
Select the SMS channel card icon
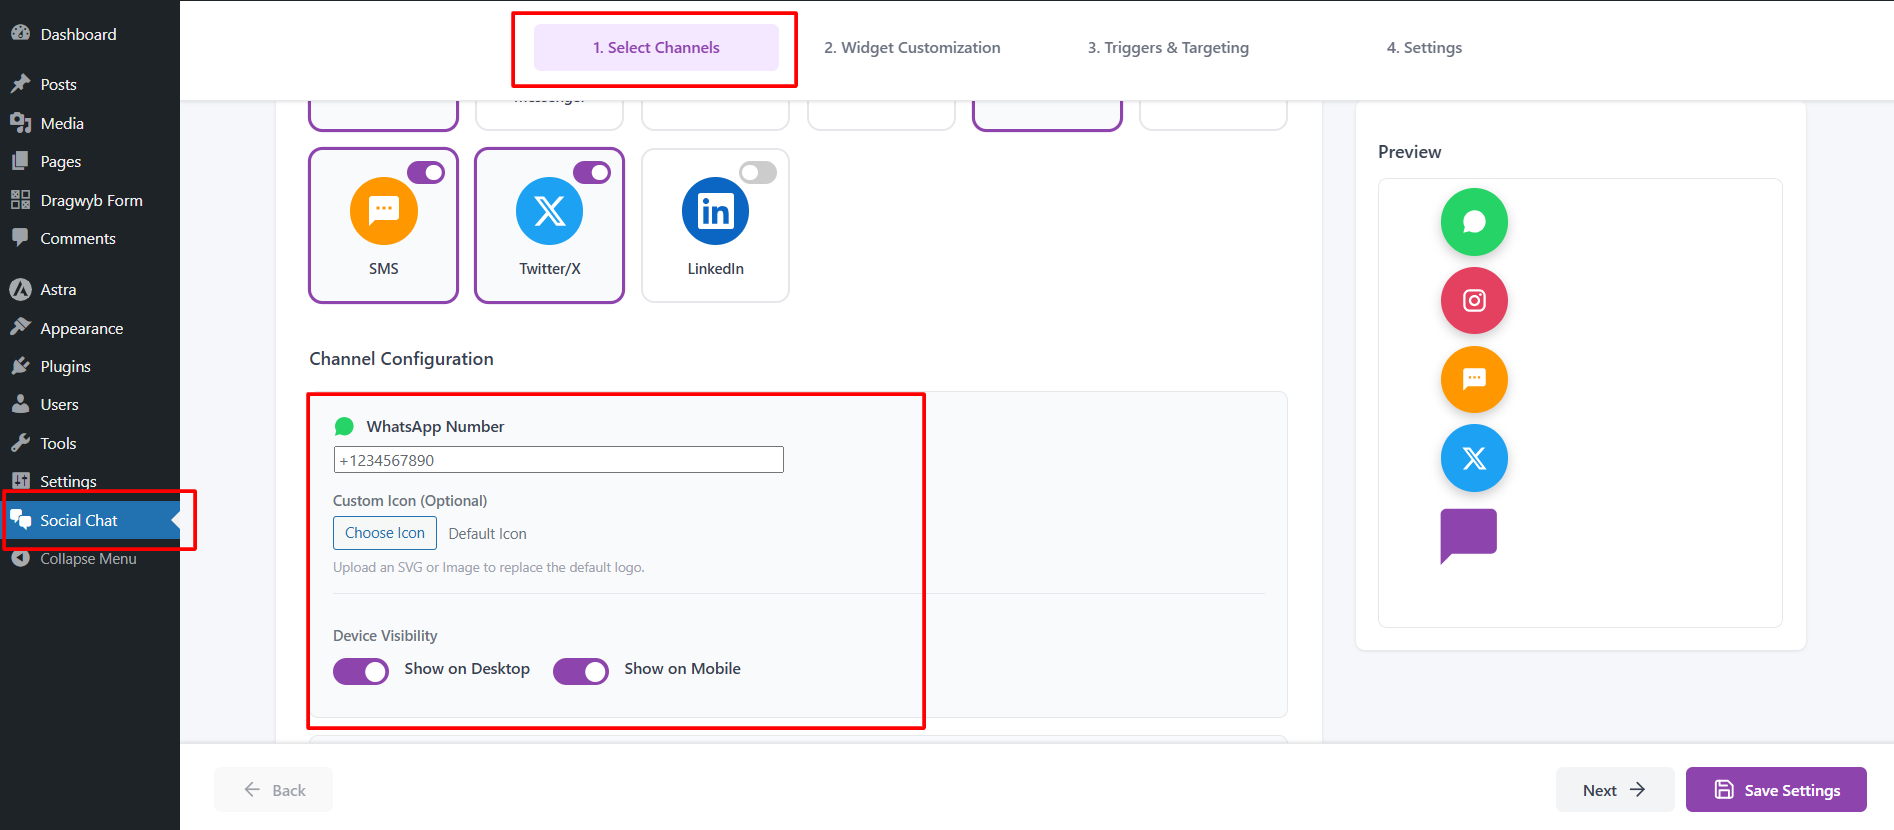point(383,212)
